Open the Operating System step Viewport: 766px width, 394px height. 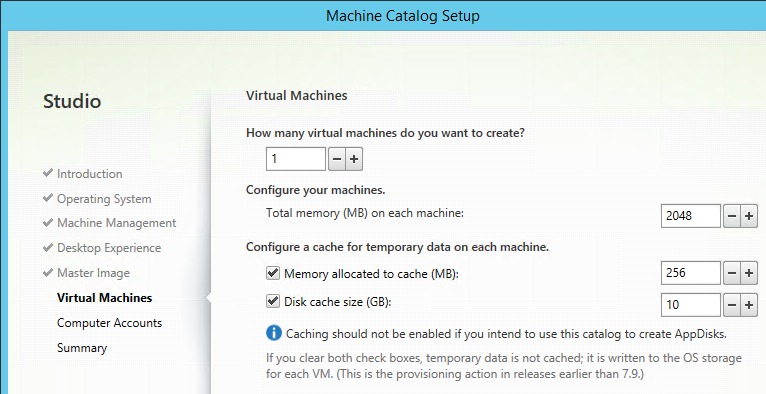(x=104, y=199)
